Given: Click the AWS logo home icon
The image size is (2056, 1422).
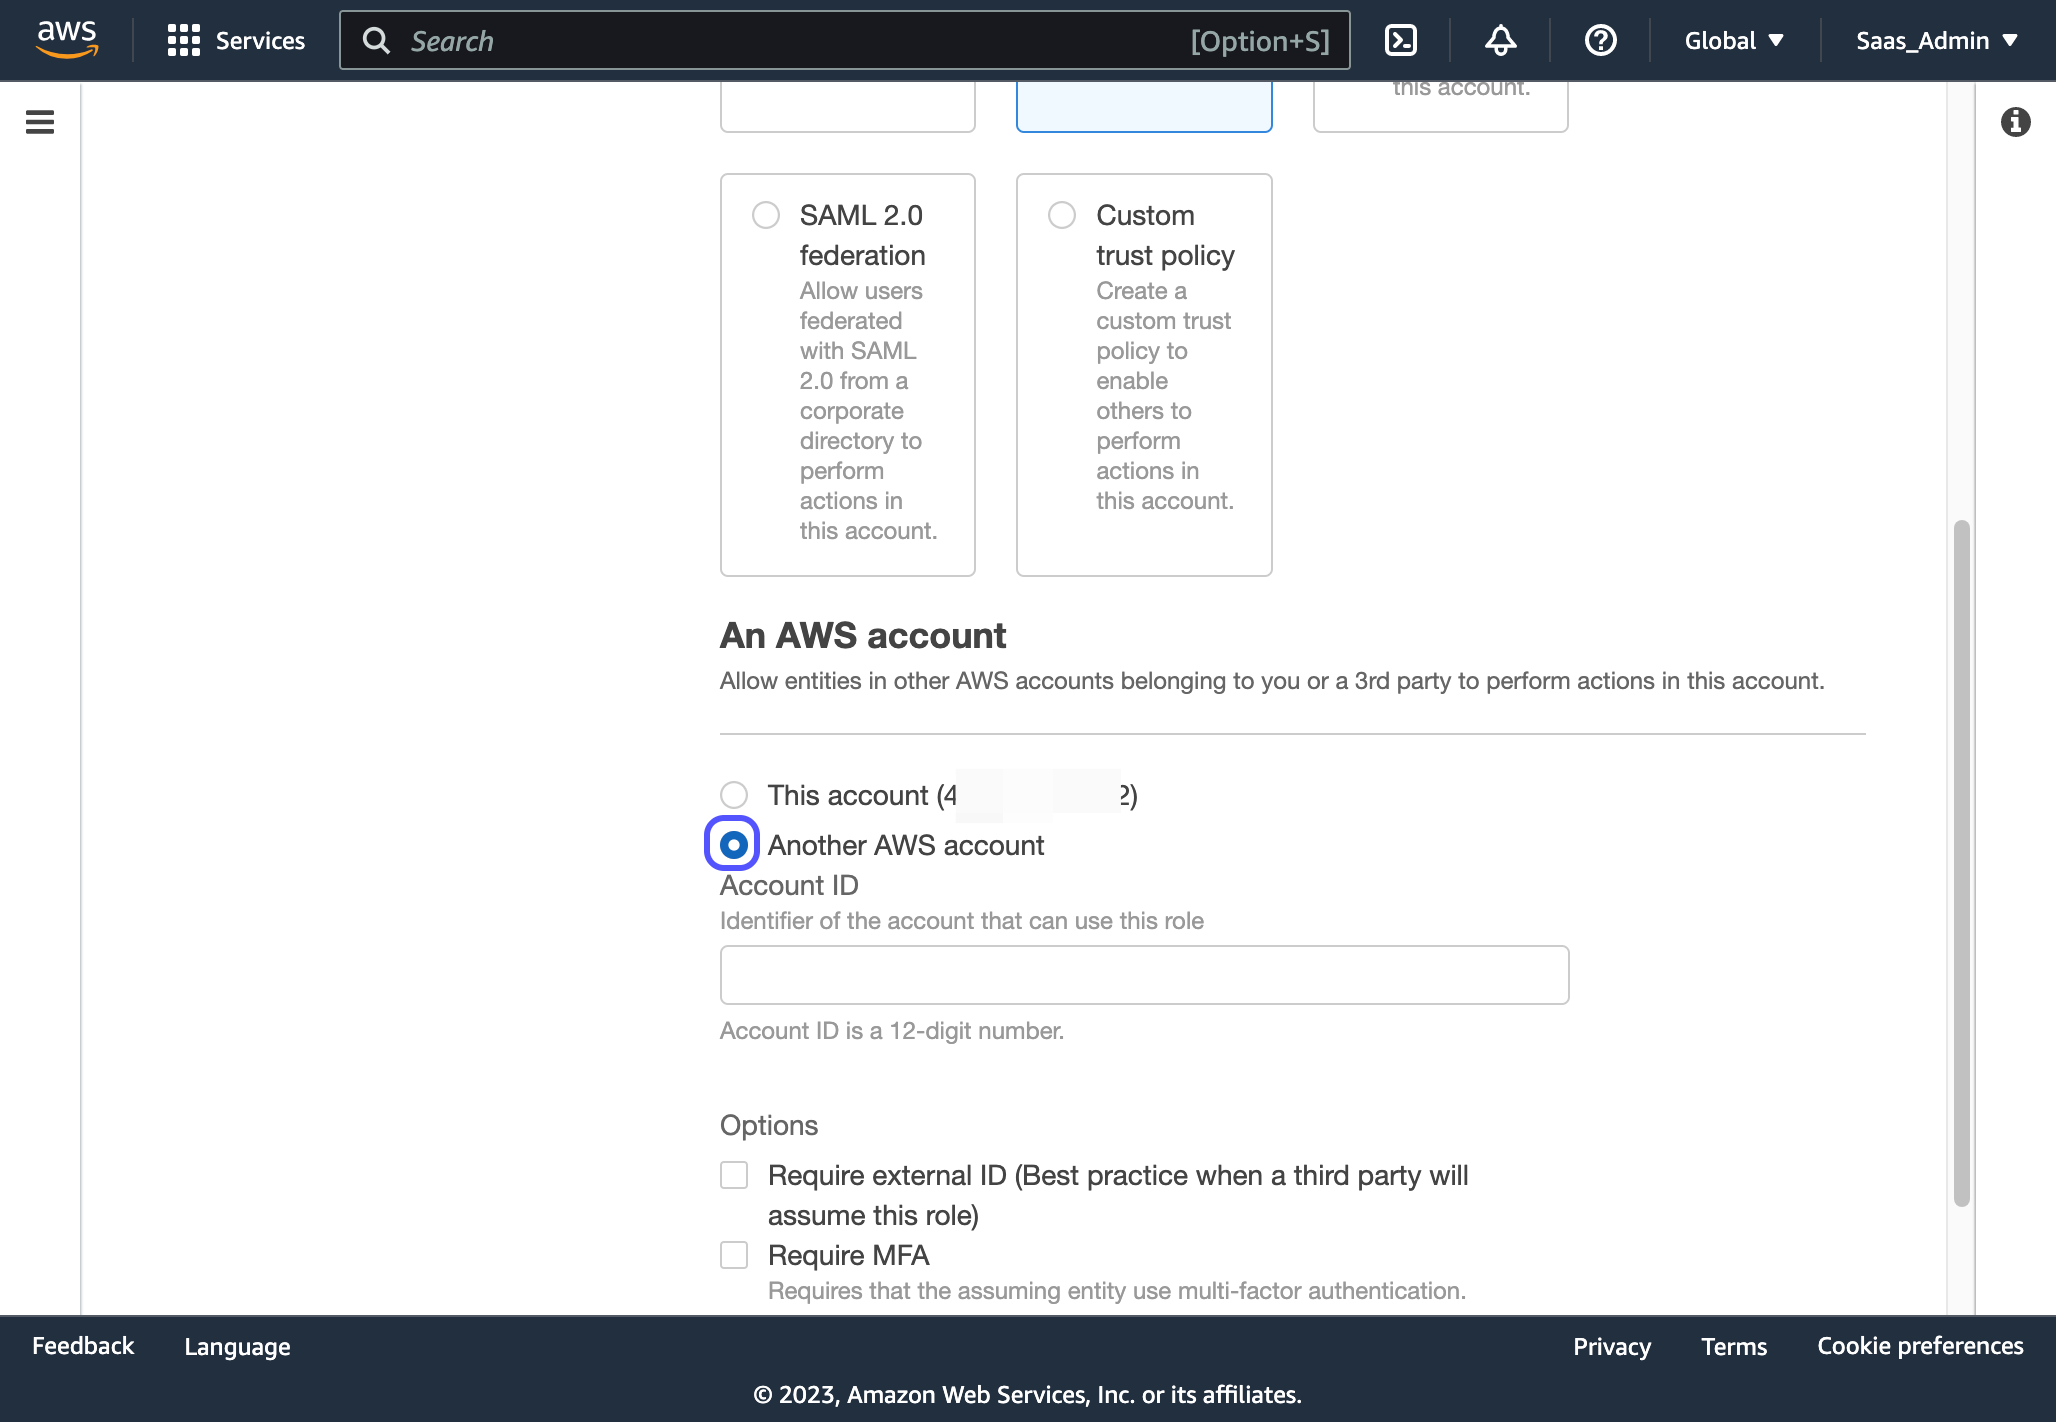Looking at the screenshot, I should coord(67,40).
